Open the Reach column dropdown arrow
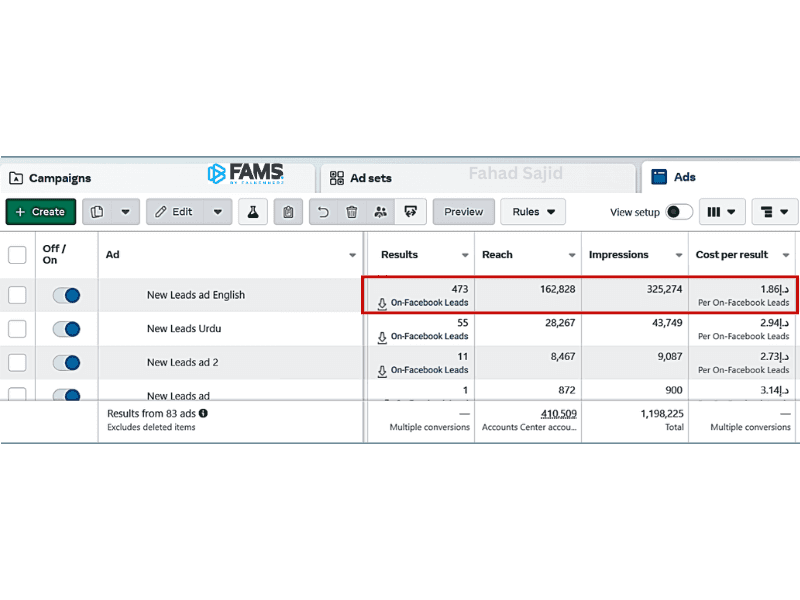The width and height of the screenshot is (800, 600). coord(572,255)
